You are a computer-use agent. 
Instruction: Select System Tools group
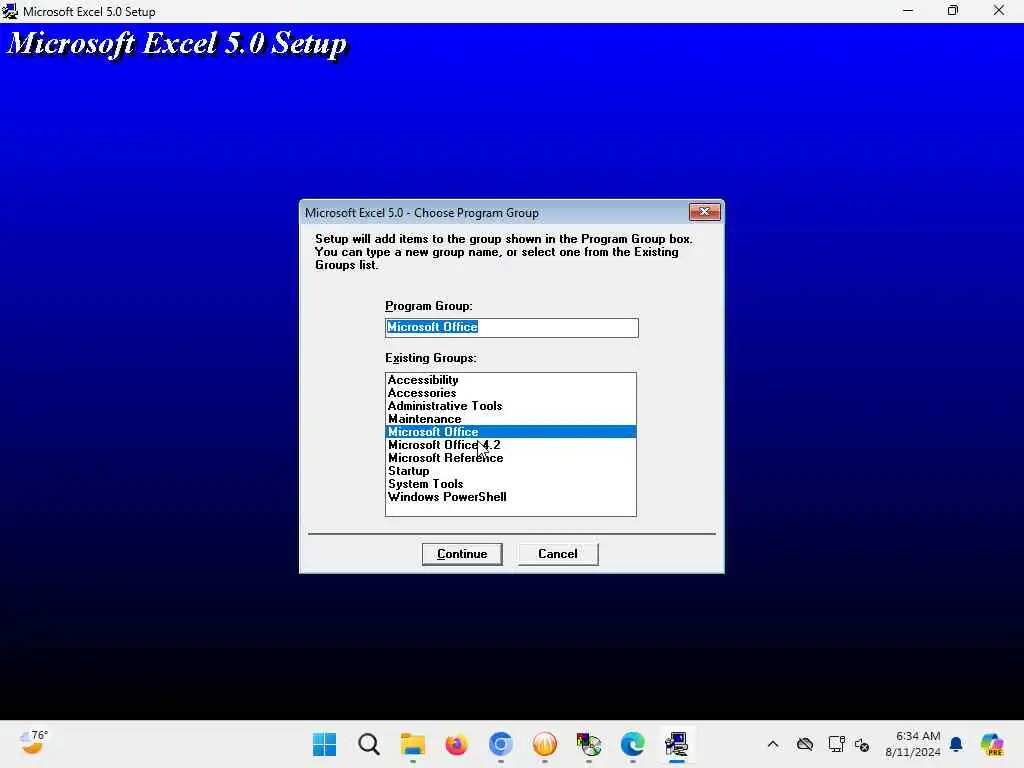point(511,484)
